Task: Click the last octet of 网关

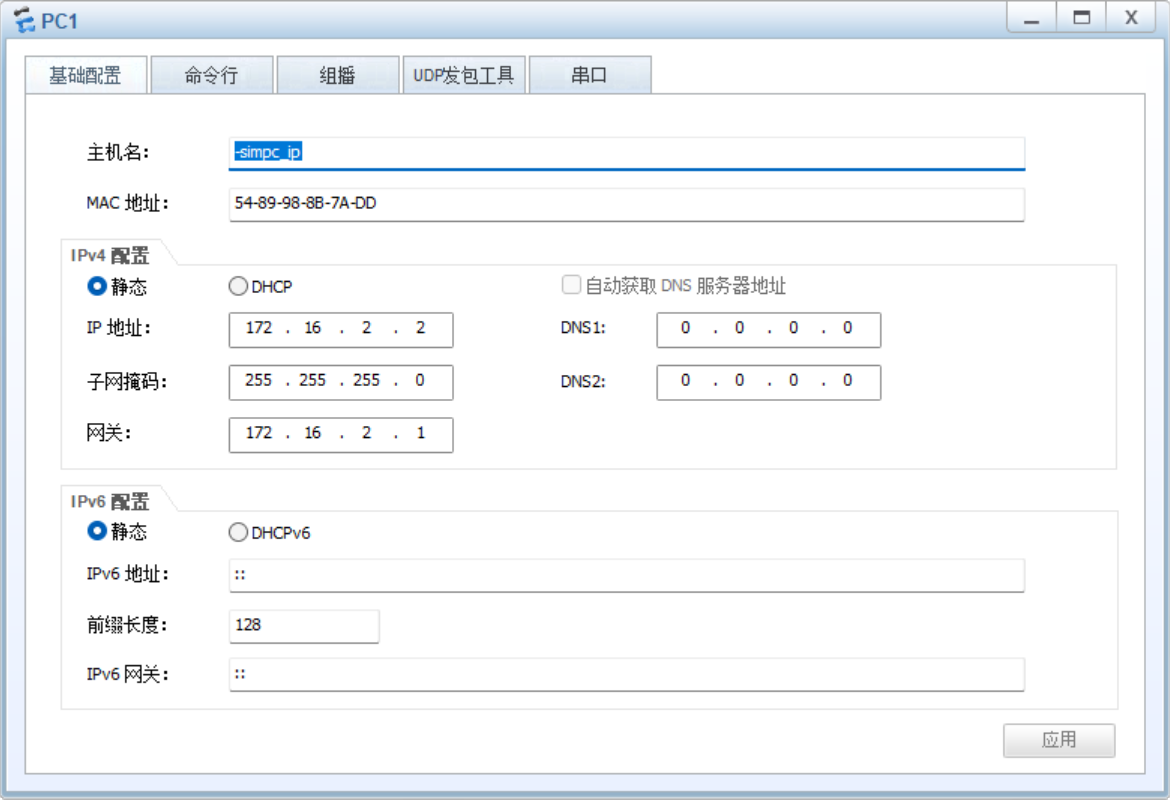Action: (421, 433)
